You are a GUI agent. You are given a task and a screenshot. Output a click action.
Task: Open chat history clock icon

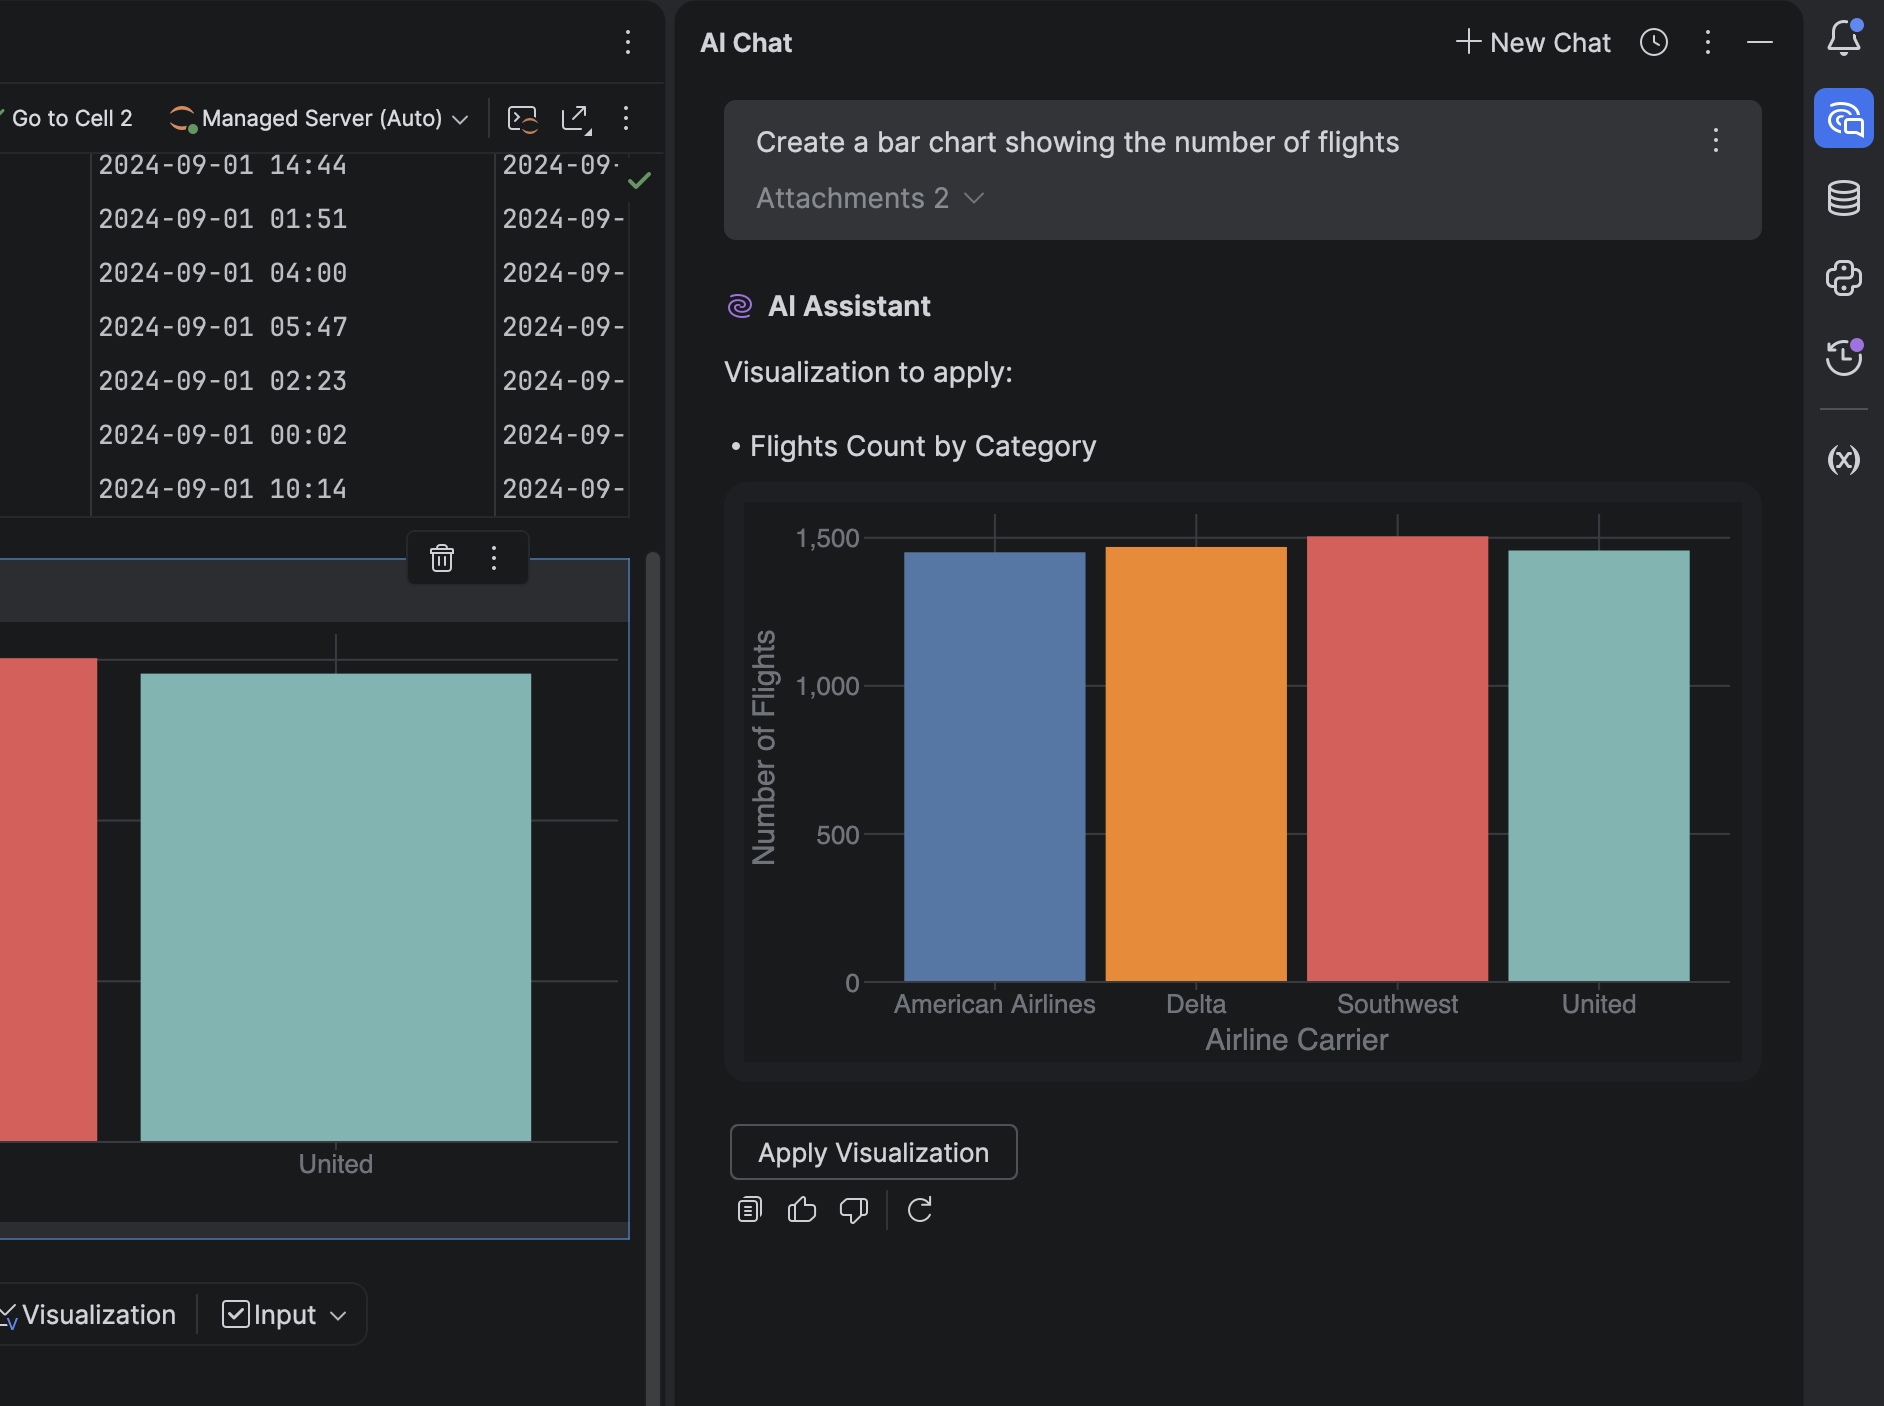pos(1654,42)
